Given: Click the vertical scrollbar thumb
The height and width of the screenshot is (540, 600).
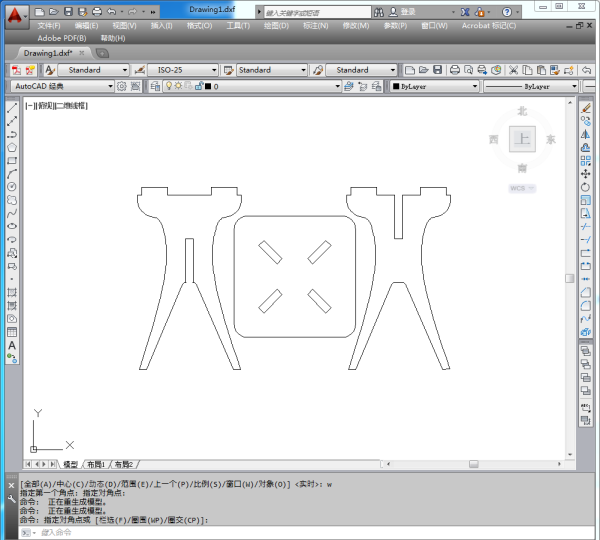Looking at the screenshot, I should (569, 278).
